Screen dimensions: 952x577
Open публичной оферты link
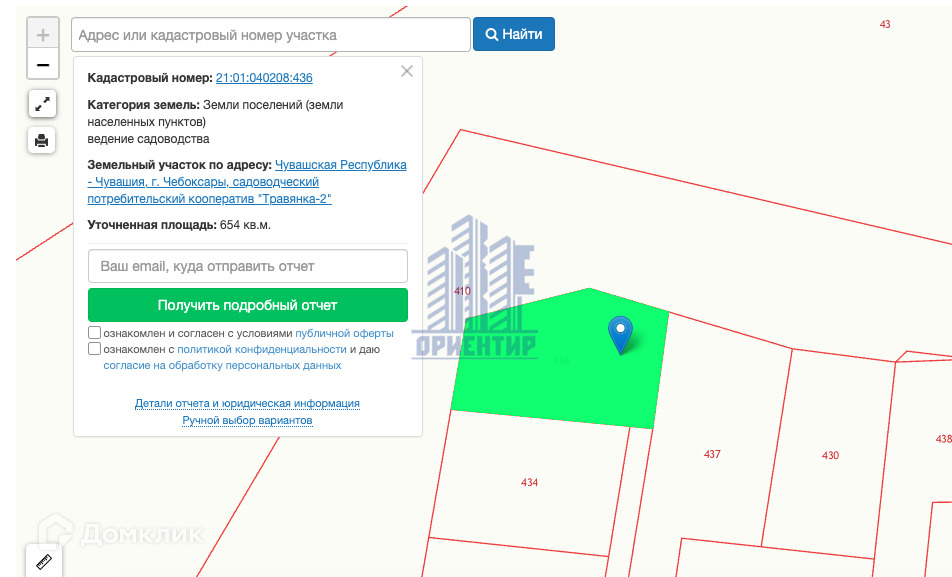[x=344, y=333]
